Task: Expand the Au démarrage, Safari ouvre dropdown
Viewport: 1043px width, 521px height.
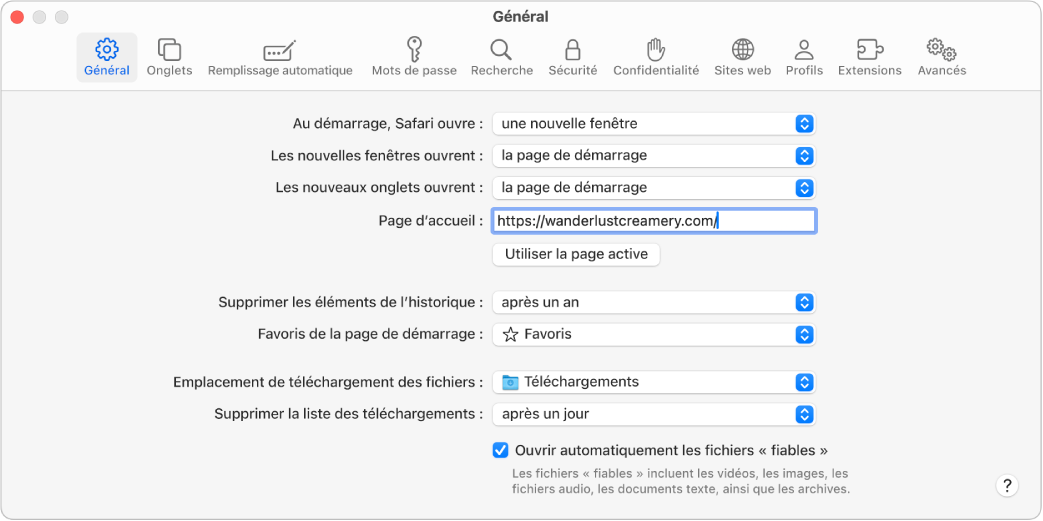Action: (x=655, y=124)
